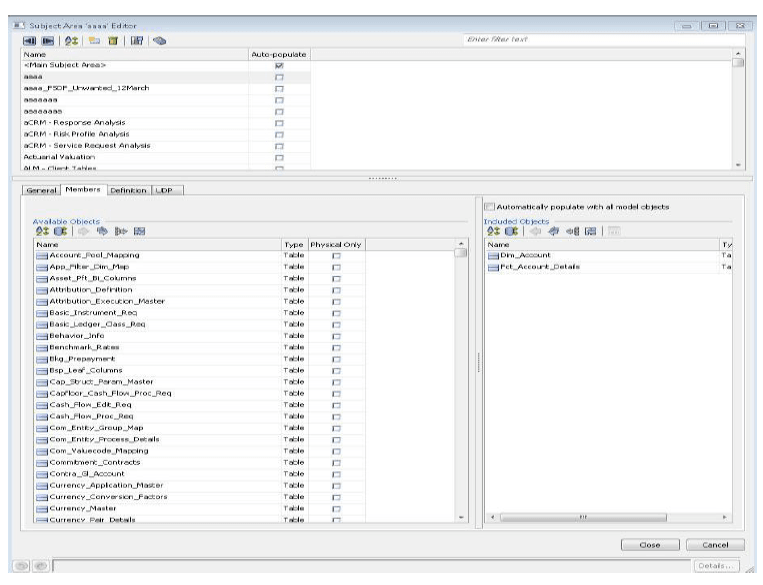Click Name column header in subject area list
Image resolution: width=763 pixels, height=585 pixels.
[x=135, y=55]
